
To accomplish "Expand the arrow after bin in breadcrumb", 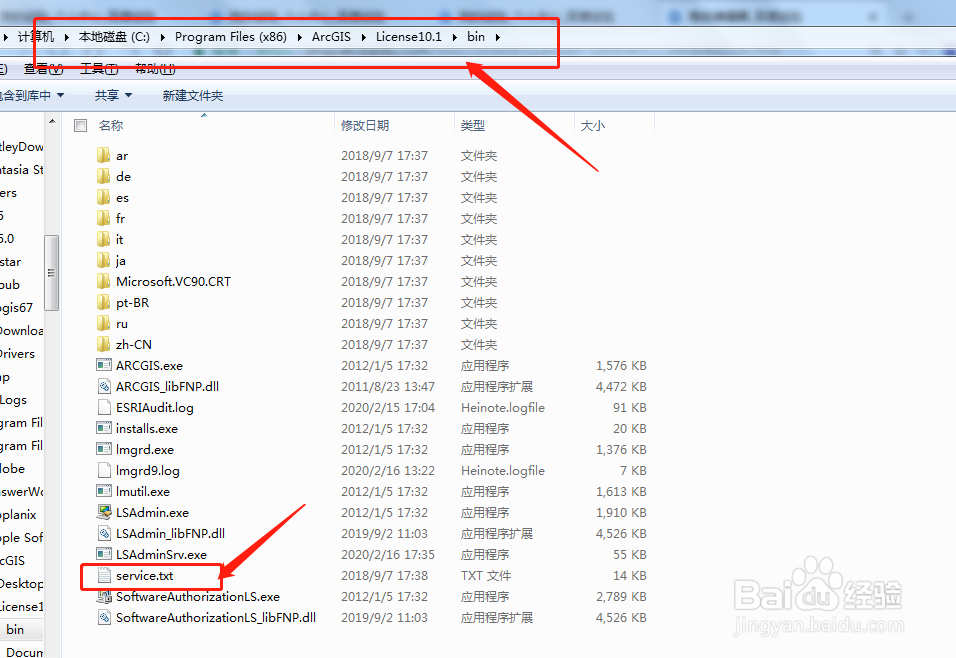I will pos(498,37).
